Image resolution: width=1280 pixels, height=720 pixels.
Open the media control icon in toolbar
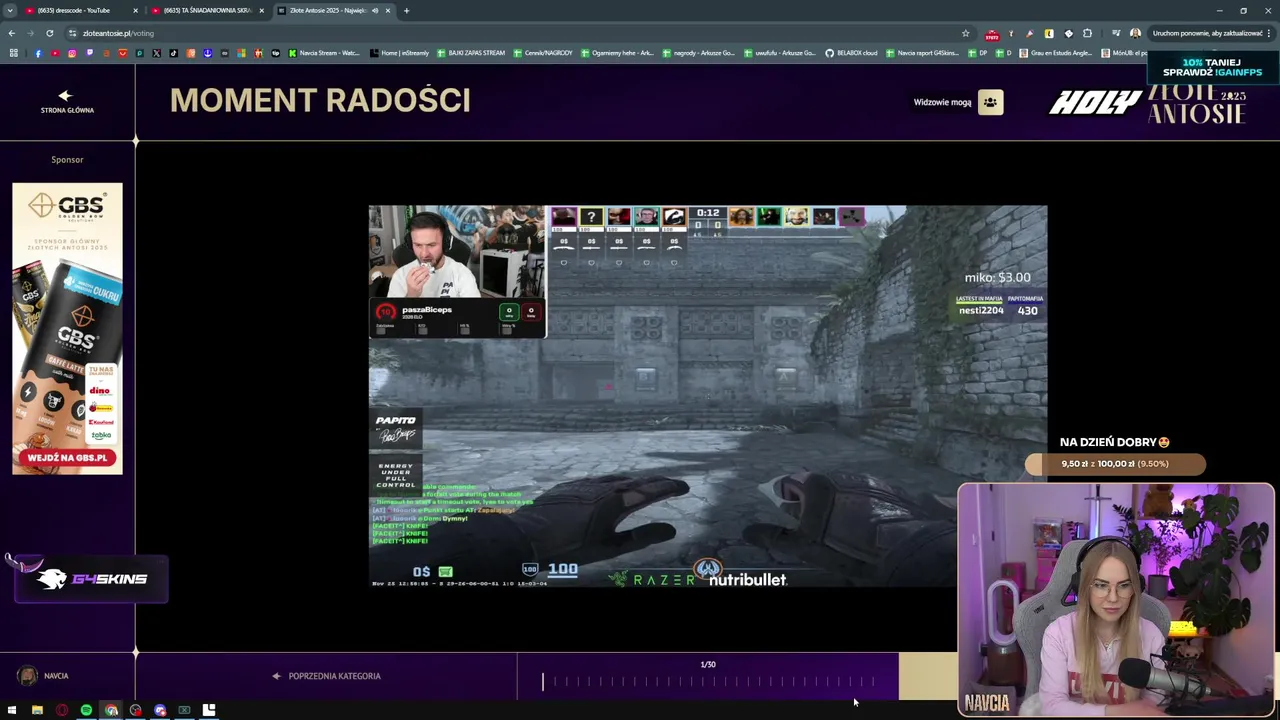coord(1116,33)
